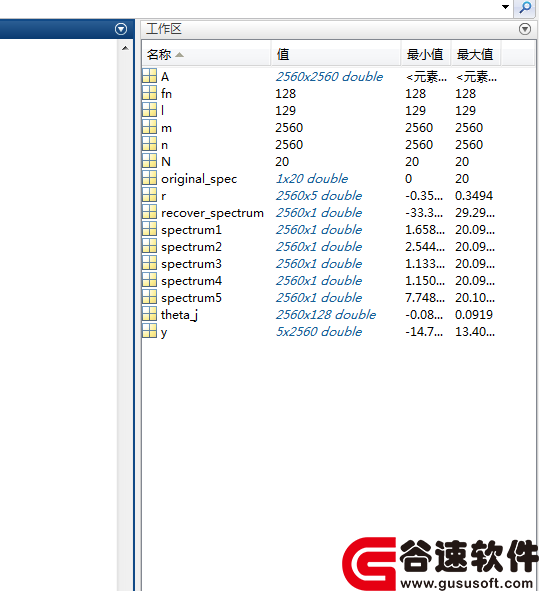
Task: Click value 20 of variable N
Action: coord(282,162)
